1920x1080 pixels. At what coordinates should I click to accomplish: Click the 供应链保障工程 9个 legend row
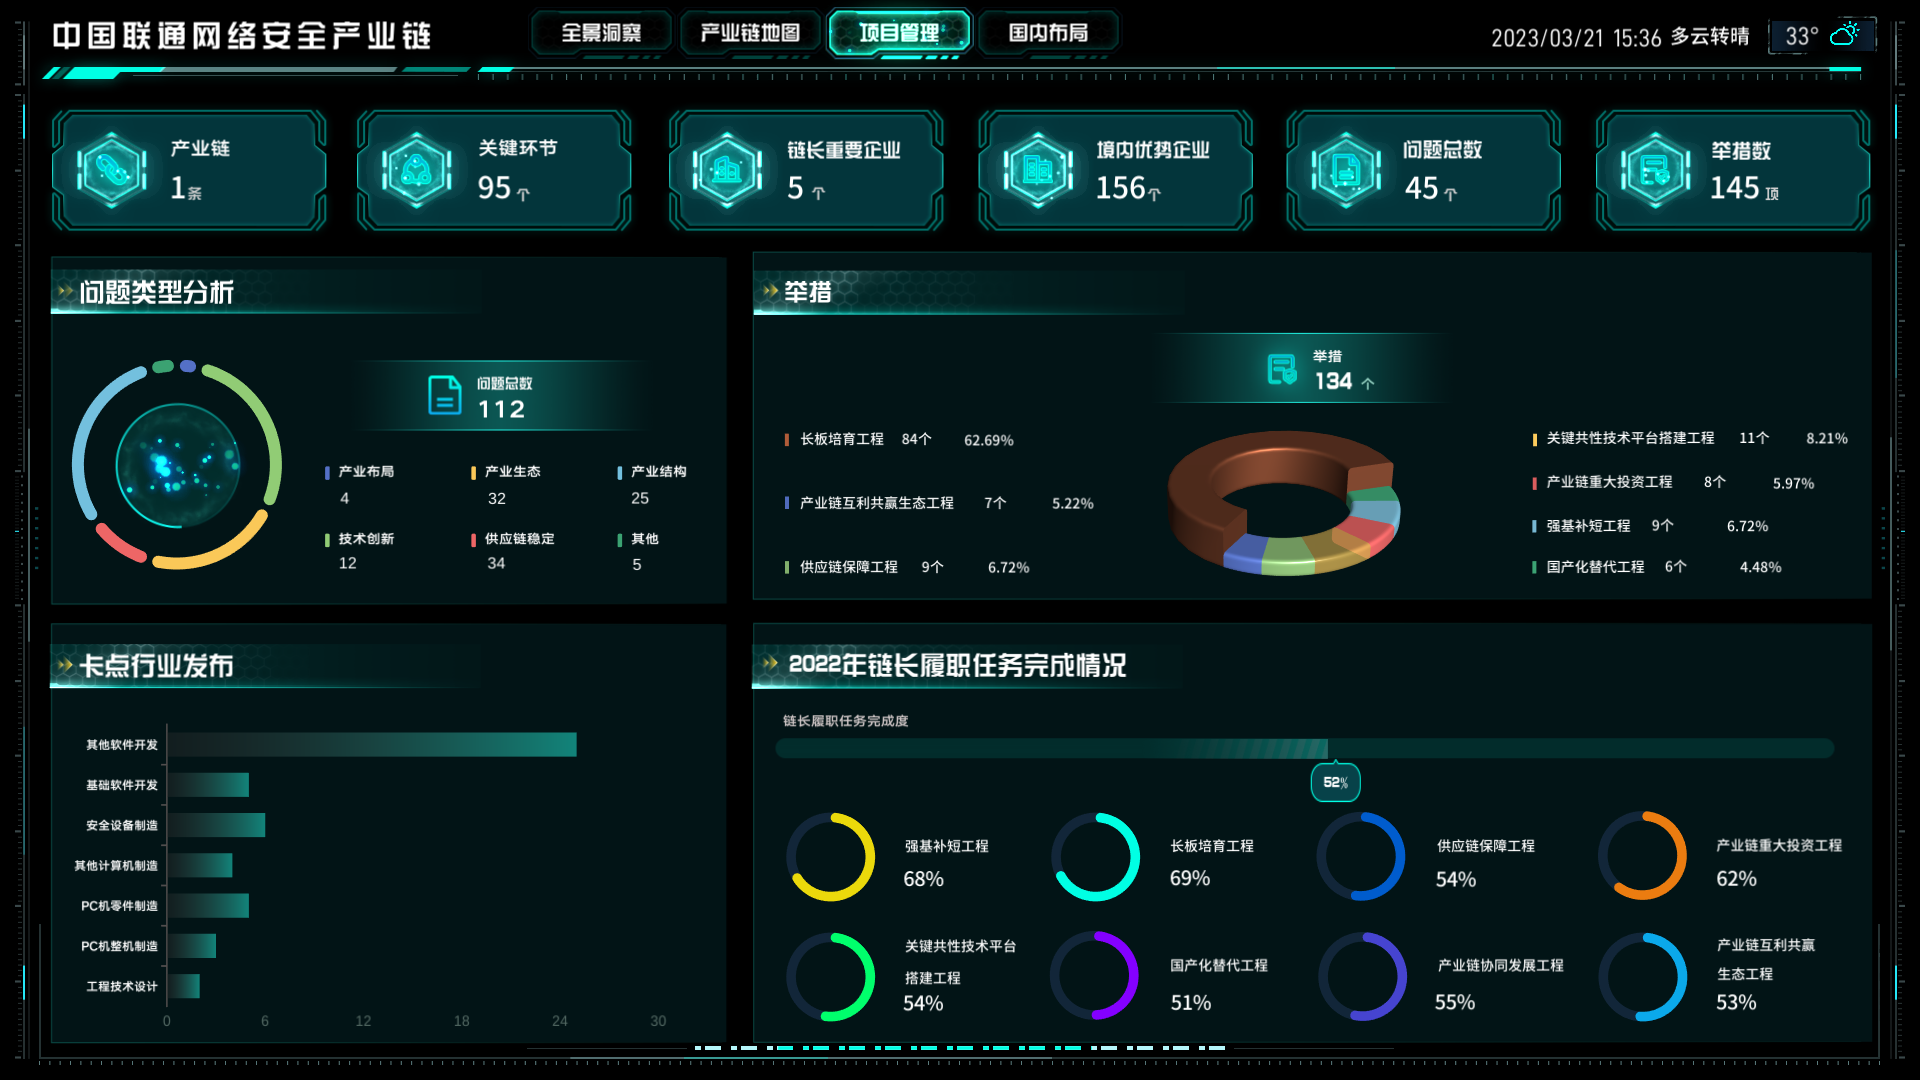point(906,567)
